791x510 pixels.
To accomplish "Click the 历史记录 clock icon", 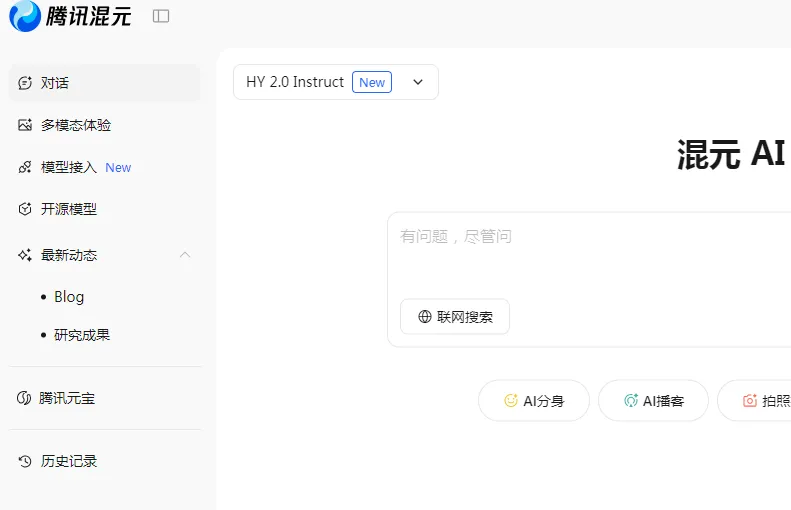I will pos(25,461).
